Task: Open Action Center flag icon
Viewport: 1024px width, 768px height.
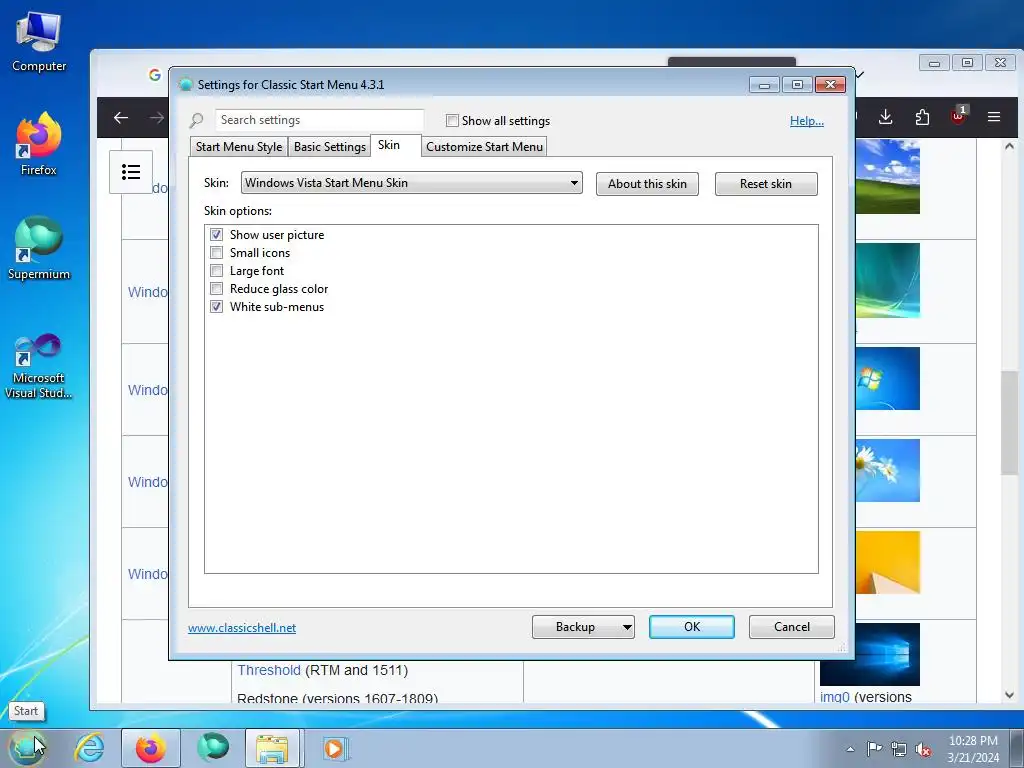Action: [x=874, y=749]
